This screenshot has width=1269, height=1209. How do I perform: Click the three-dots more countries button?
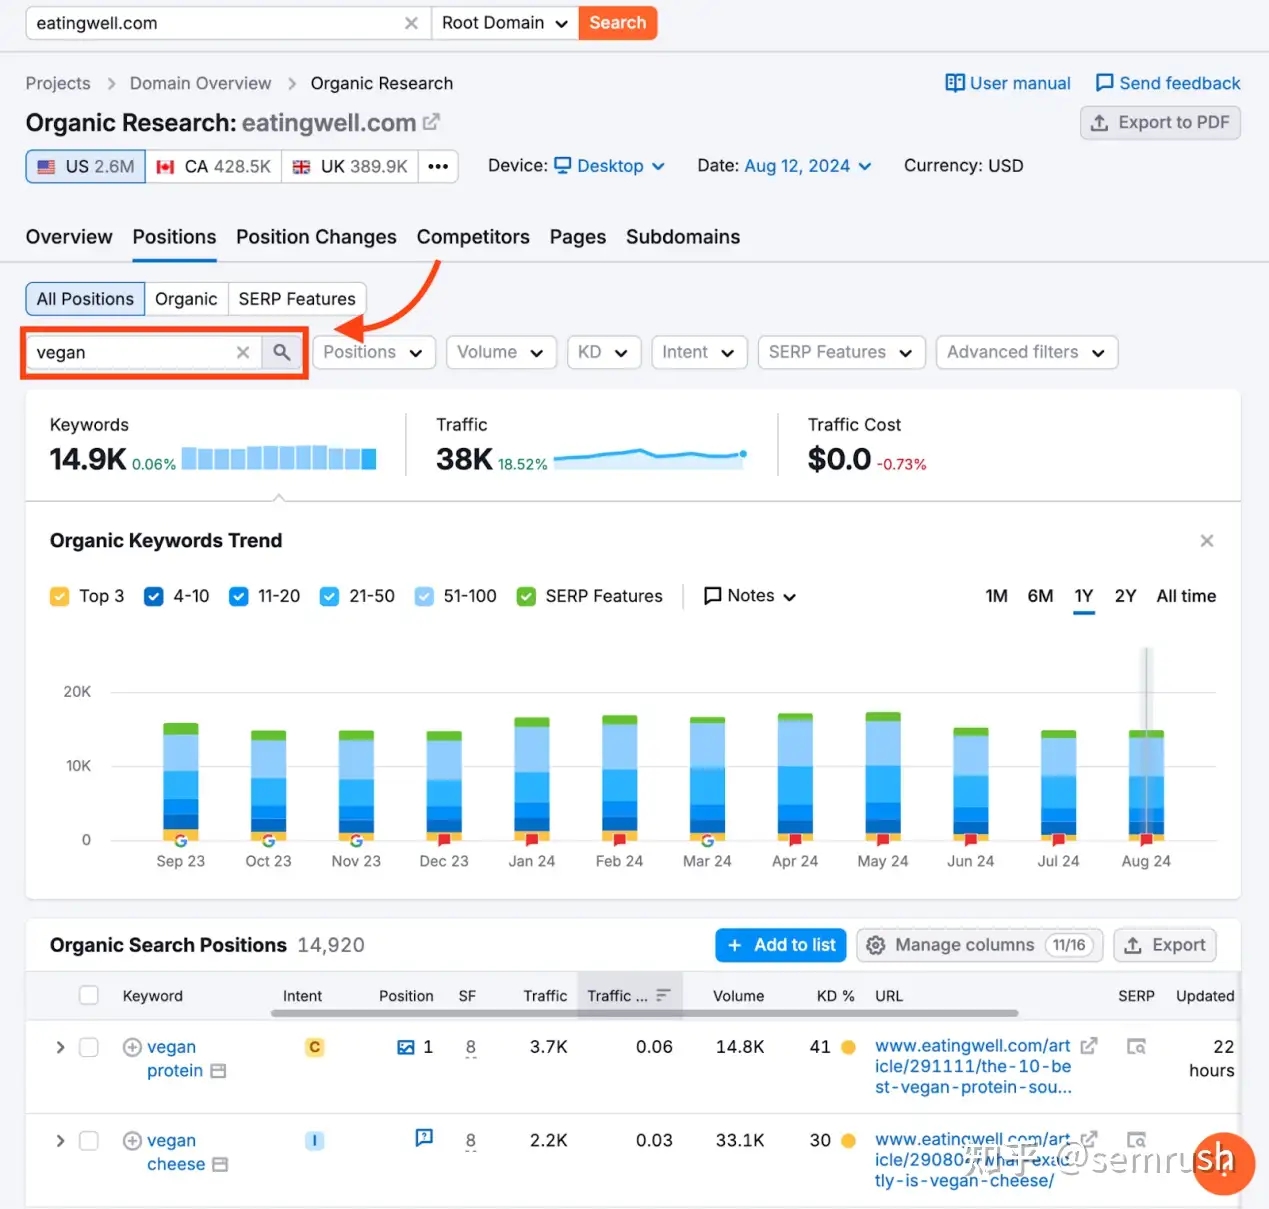[438, 166]
